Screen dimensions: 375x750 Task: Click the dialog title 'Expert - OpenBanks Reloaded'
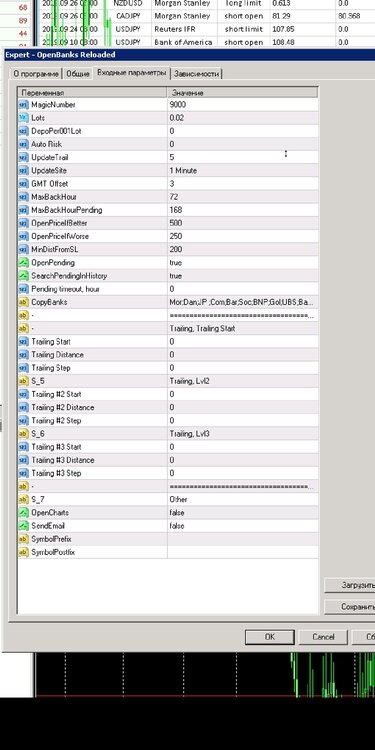pyautogui.click(x=60, y=55)
